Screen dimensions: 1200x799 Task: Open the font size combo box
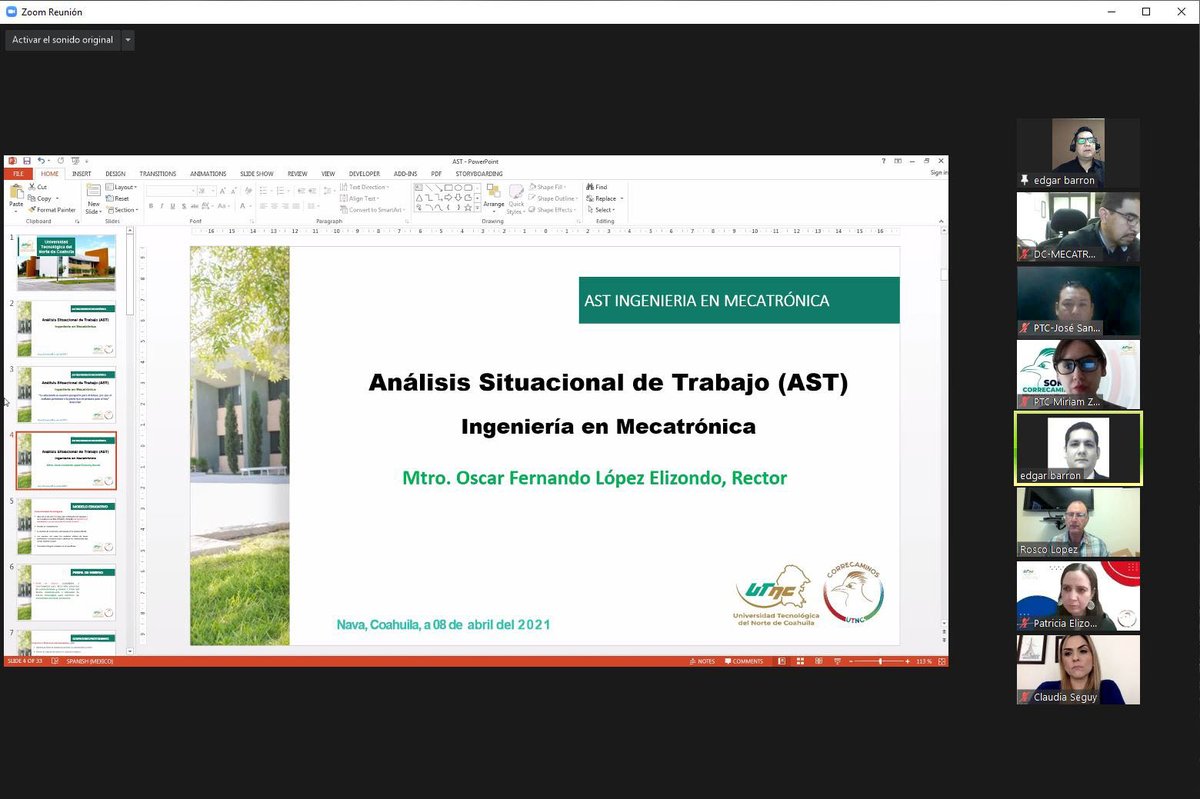click(x=207, y=191)
